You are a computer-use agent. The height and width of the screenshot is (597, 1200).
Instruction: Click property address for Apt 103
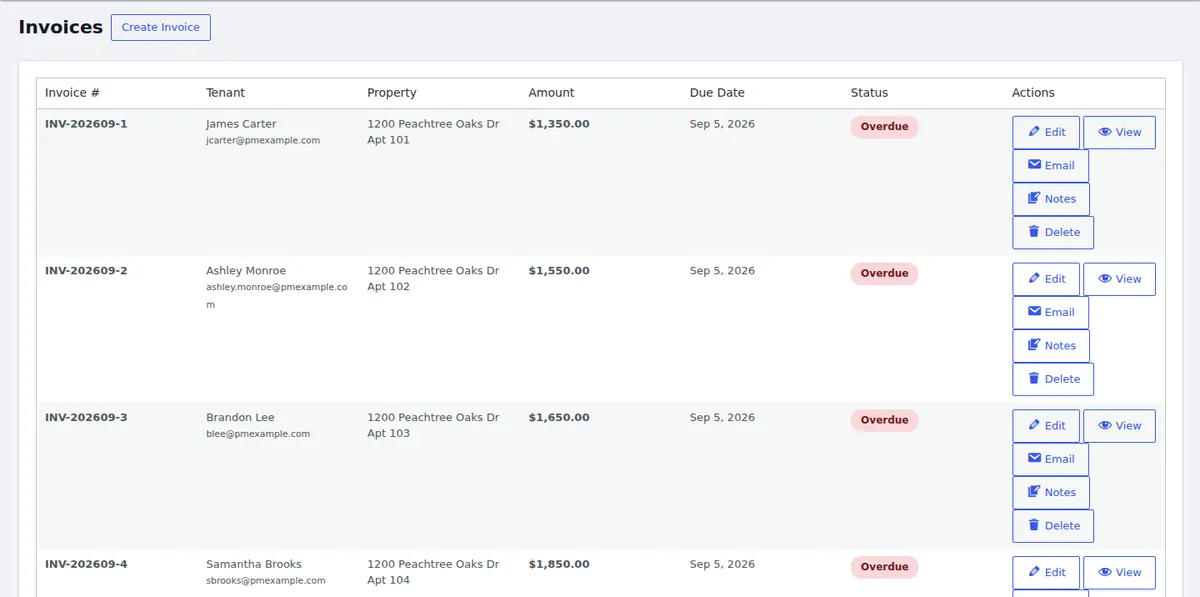[x=433, y=426]
